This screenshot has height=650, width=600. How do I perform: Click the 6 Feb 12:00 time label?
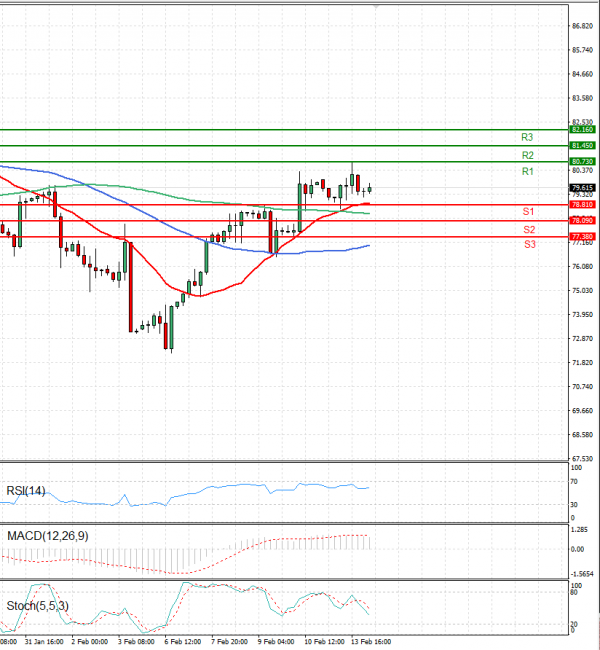pyautogui.click(x=183, y=642)
